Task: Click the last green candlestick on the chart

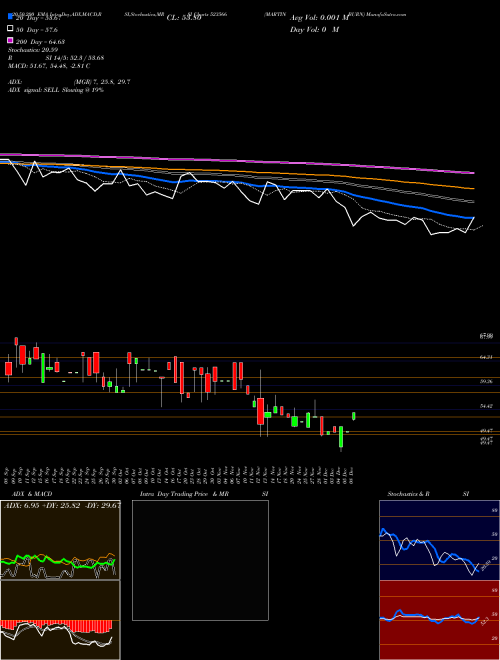Action: click(354, 416)
